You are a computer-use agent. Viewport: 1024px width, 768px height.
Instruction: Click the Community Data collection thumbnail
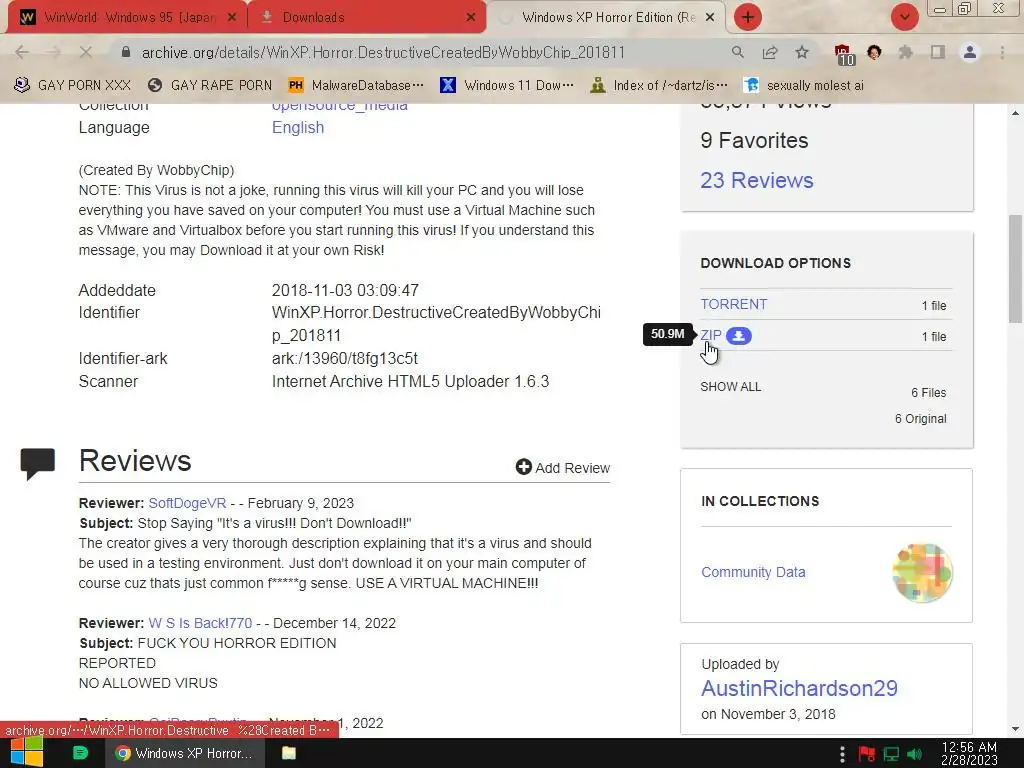tap(922, 573)
